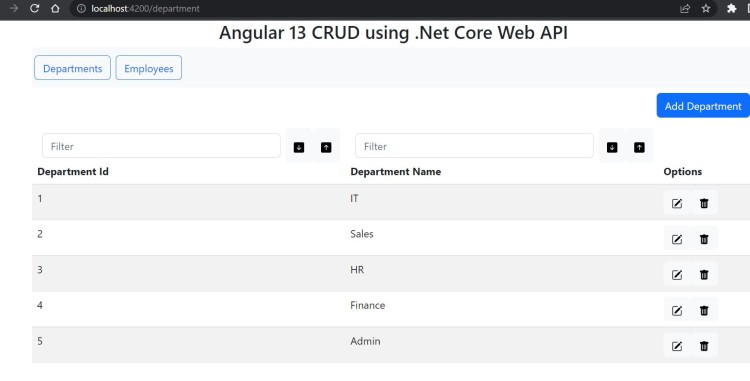Delete the Sales department row
The width and height of the screenshot is (750, 381).
click(704, 239)
